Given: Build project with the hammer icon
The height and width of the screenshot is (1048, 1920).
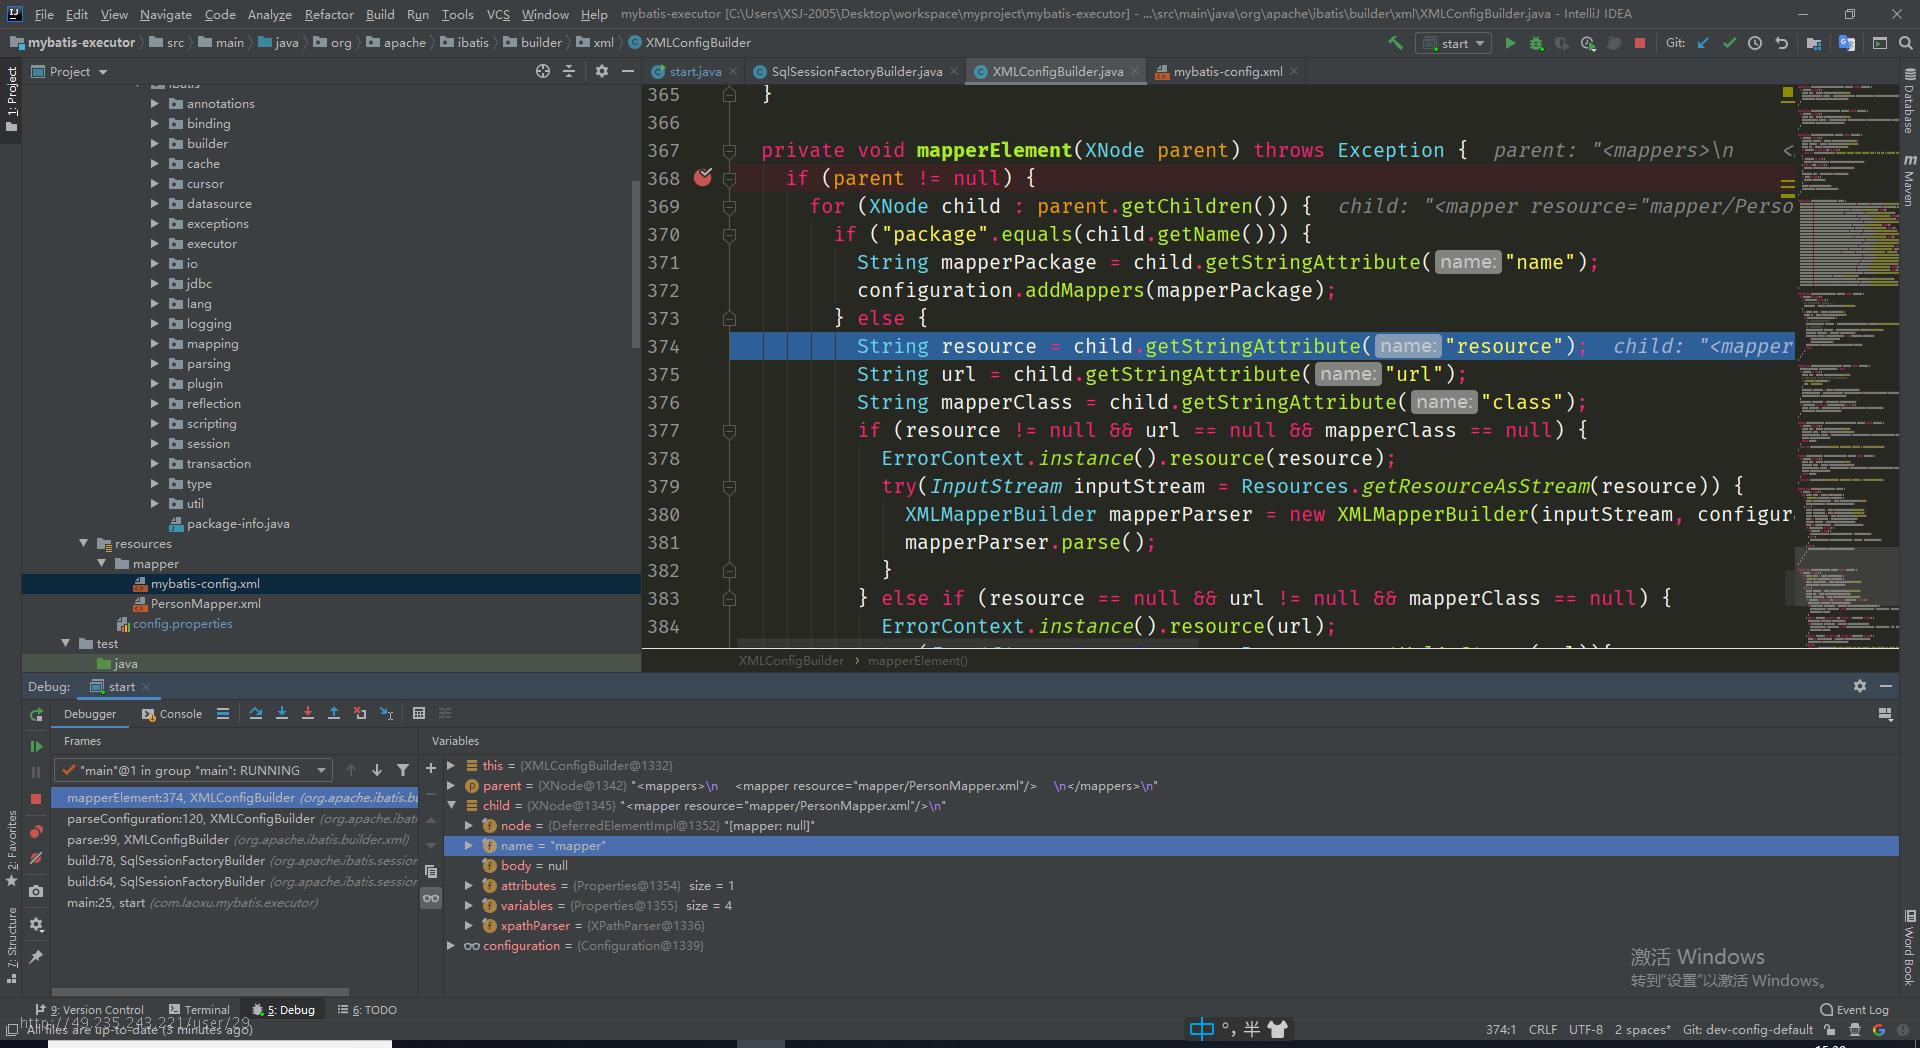Looking at the screenshot, I should [1395, 43].
